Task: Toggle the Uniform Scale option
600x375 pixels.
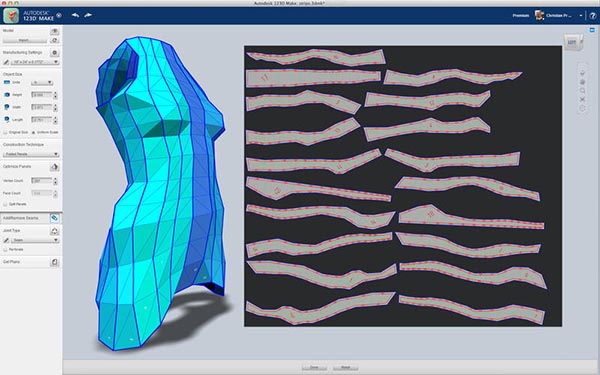Action: tap(33, 132)
